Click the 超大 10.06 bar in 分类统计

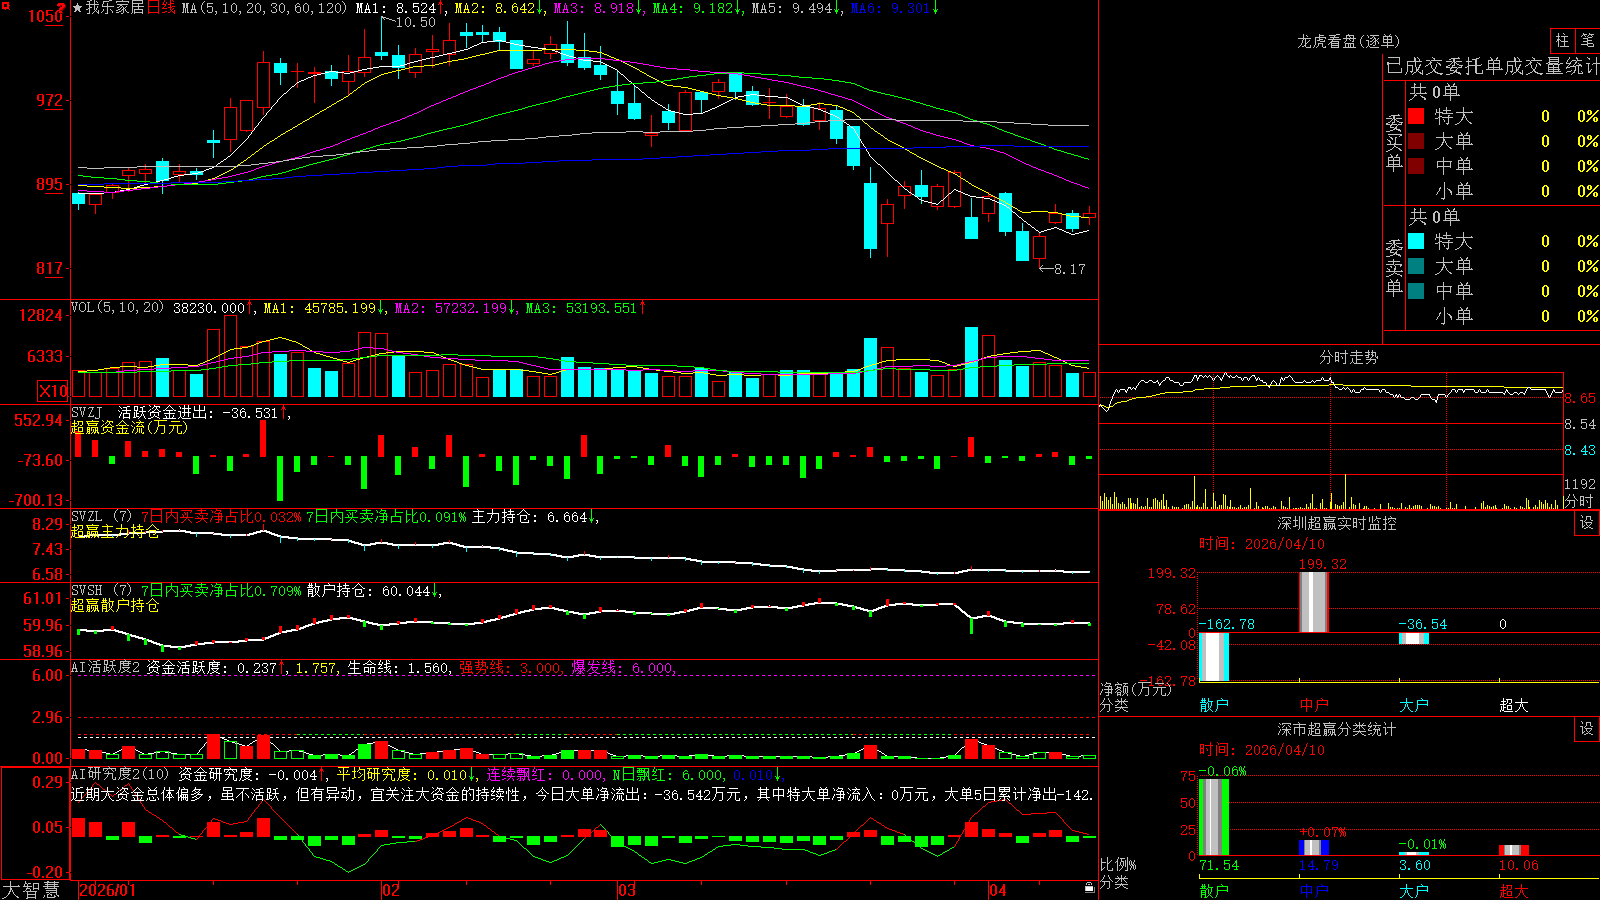[1514, 850]
